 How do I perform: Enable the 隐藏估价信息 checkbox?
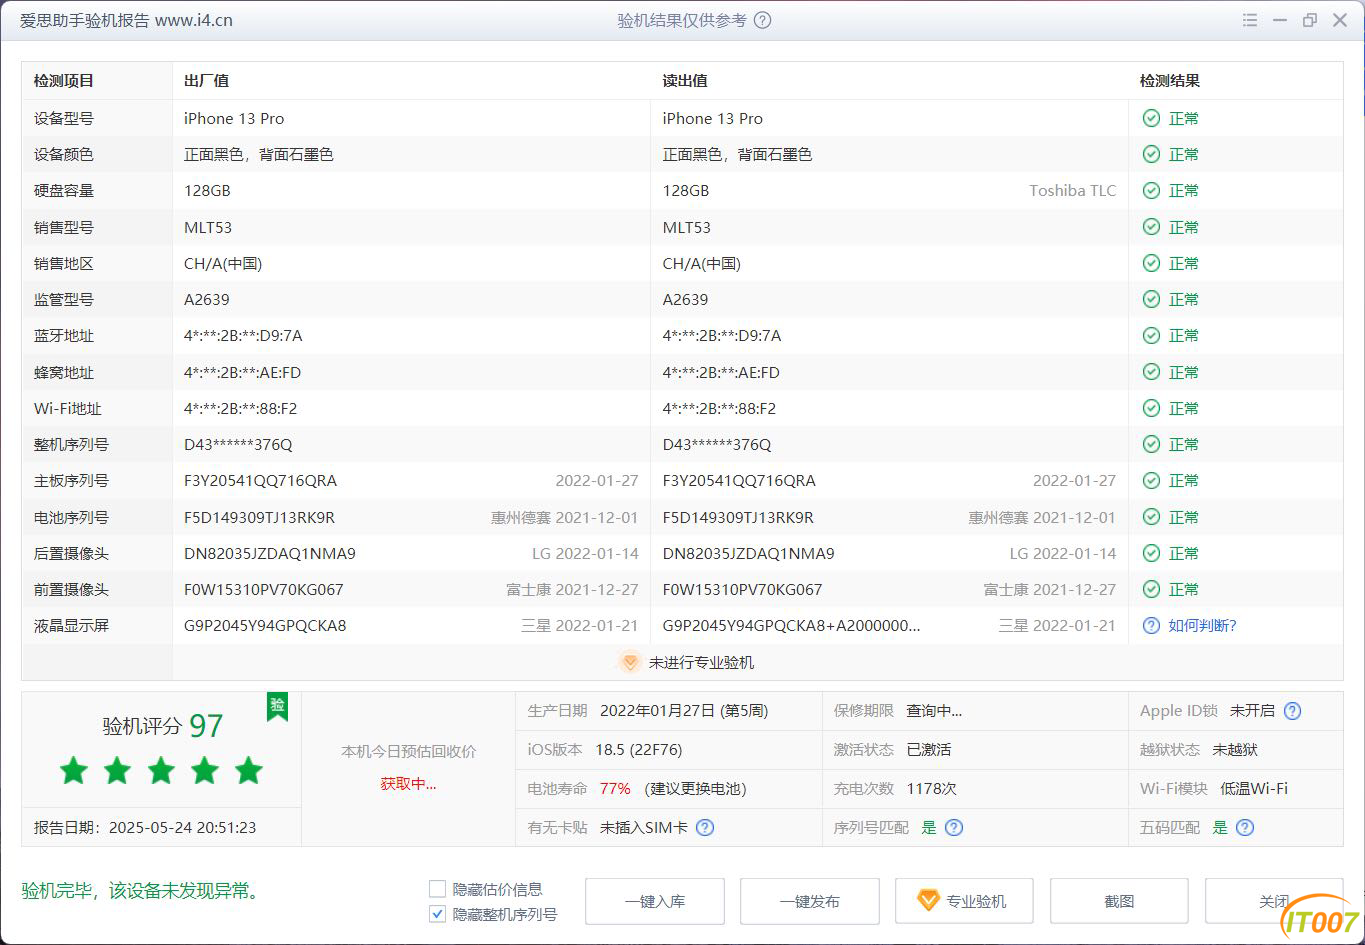coord(437,888)
